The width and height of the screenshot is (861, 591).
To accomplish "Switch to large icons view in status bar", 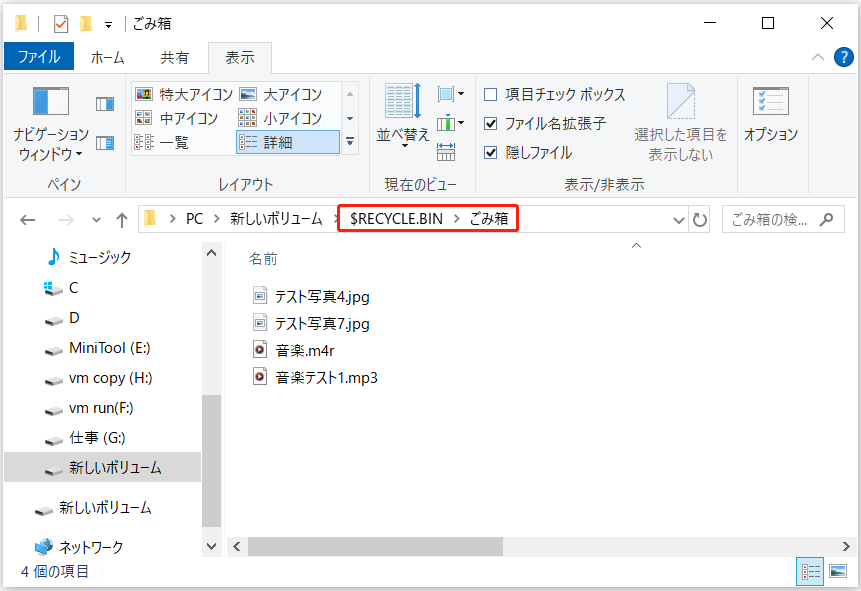I will 838,572.
